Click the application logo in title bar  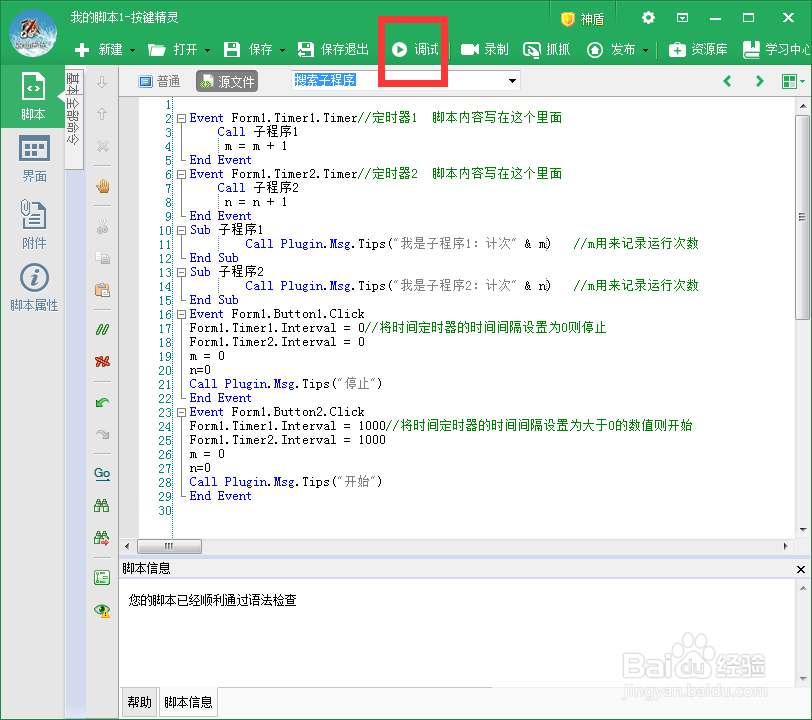click(33, 33)
